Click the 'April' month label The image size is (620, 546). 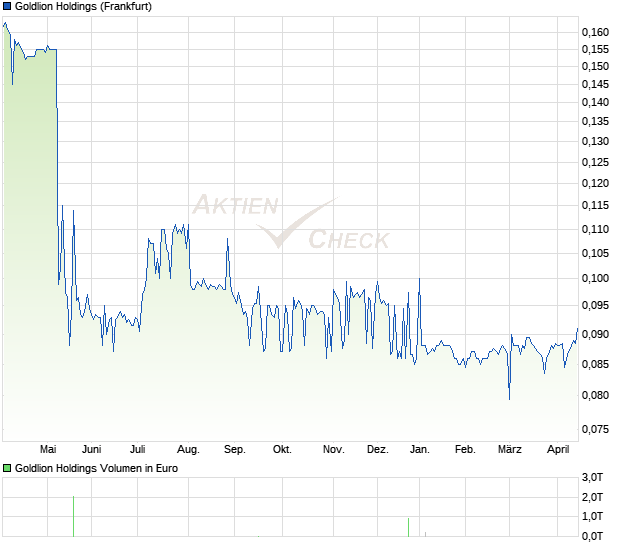pos(558,450)
